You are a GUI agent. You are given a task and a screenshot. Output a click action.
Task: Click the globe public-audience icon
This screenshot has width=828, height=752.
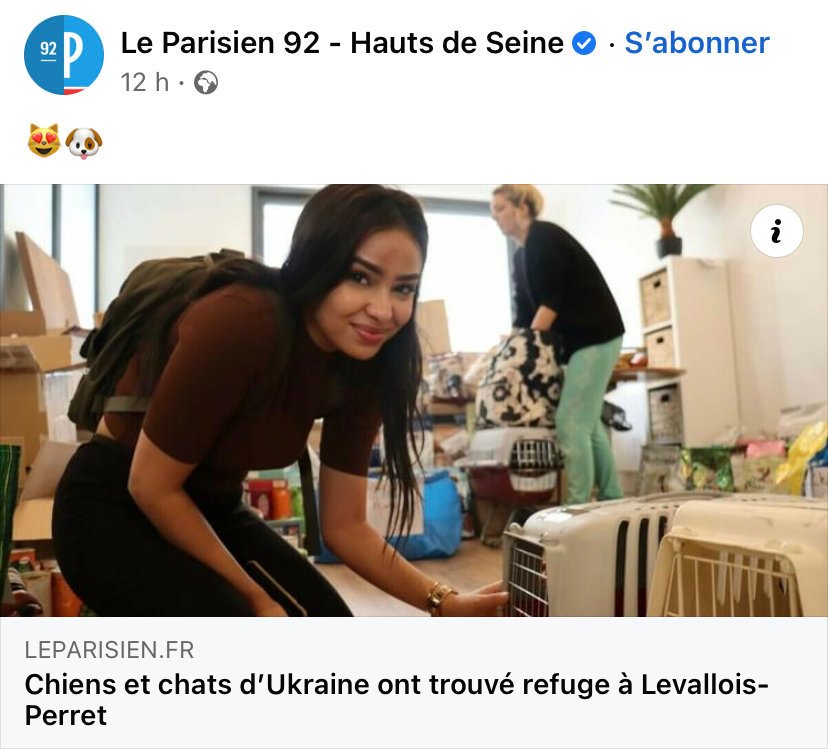tap(206, 83)
